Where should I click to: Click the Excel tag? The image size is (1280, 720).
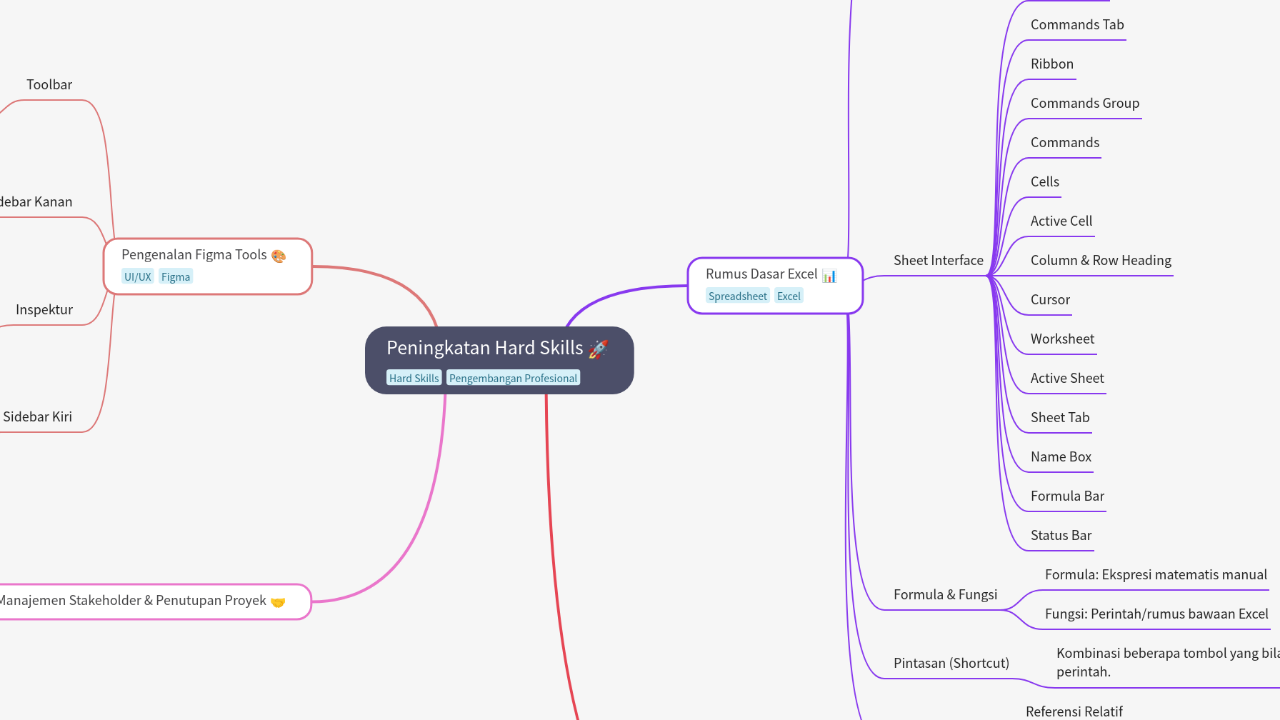tap(789, 296)
